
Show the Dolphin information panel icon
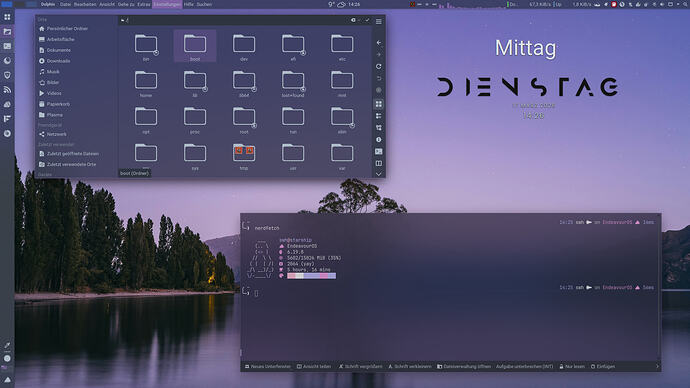point(378,139)
